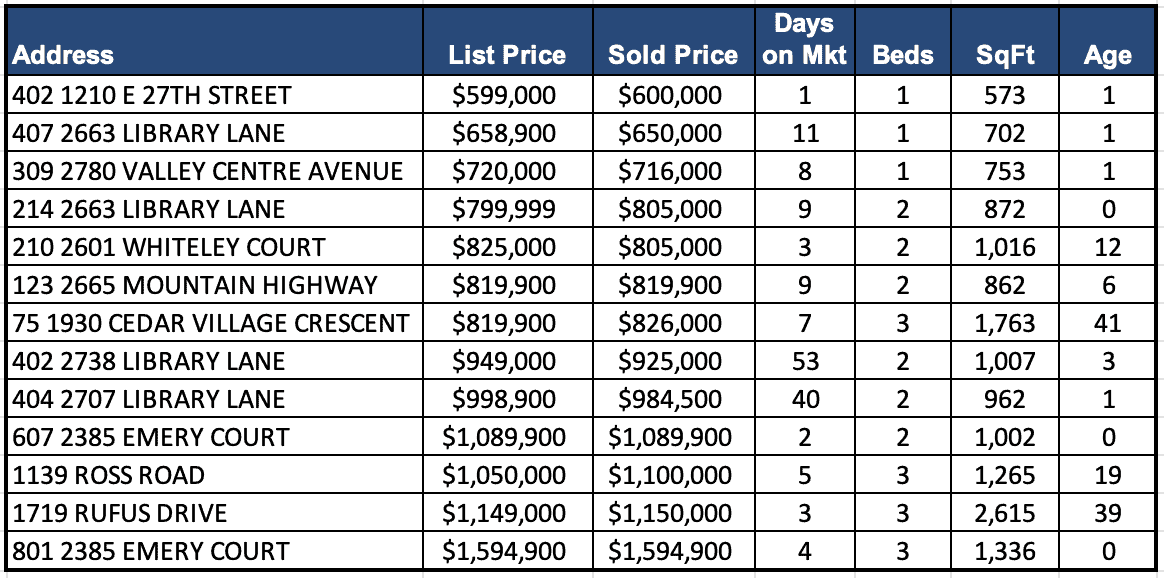Select the Days on Mkt header
This screenshot has height=578, width=1164.
pyautogui.click(x=804, y=40)
